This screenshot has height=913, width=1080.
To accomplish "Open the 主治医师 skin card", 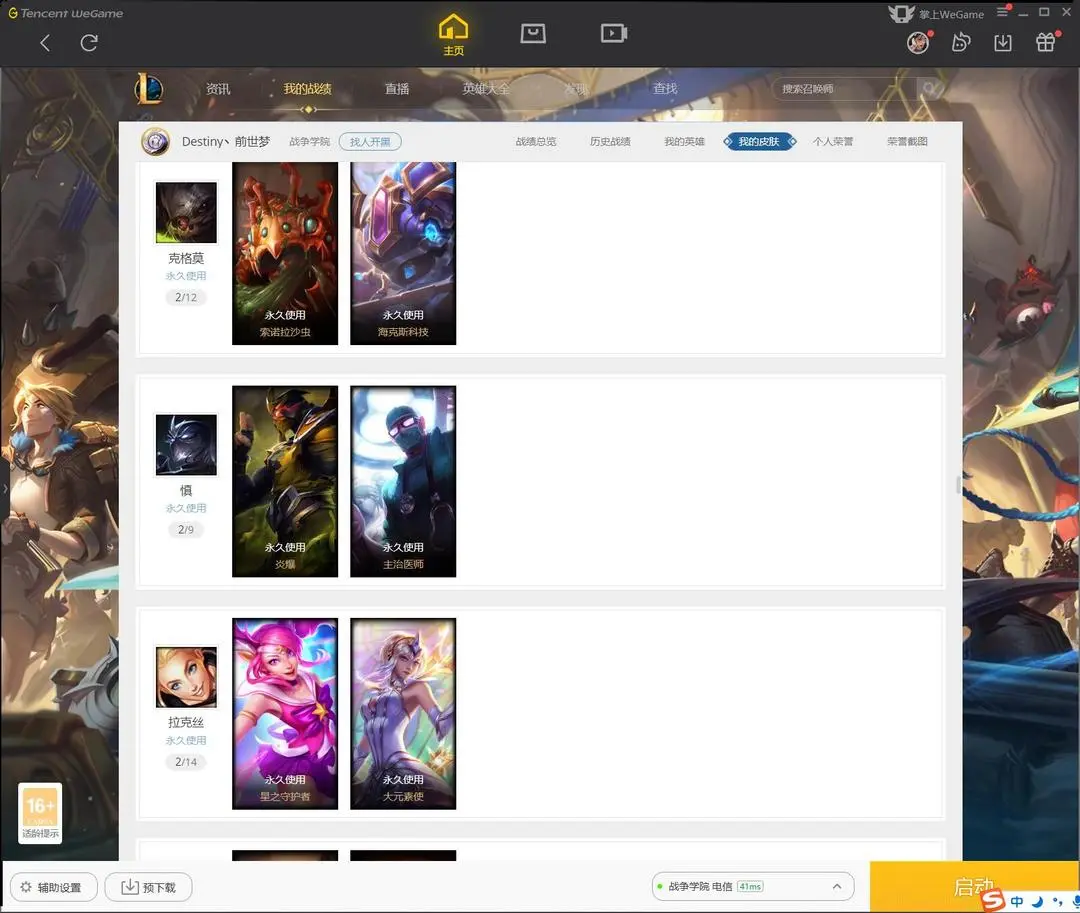I will pyautogui.click(x=403, y=481).
